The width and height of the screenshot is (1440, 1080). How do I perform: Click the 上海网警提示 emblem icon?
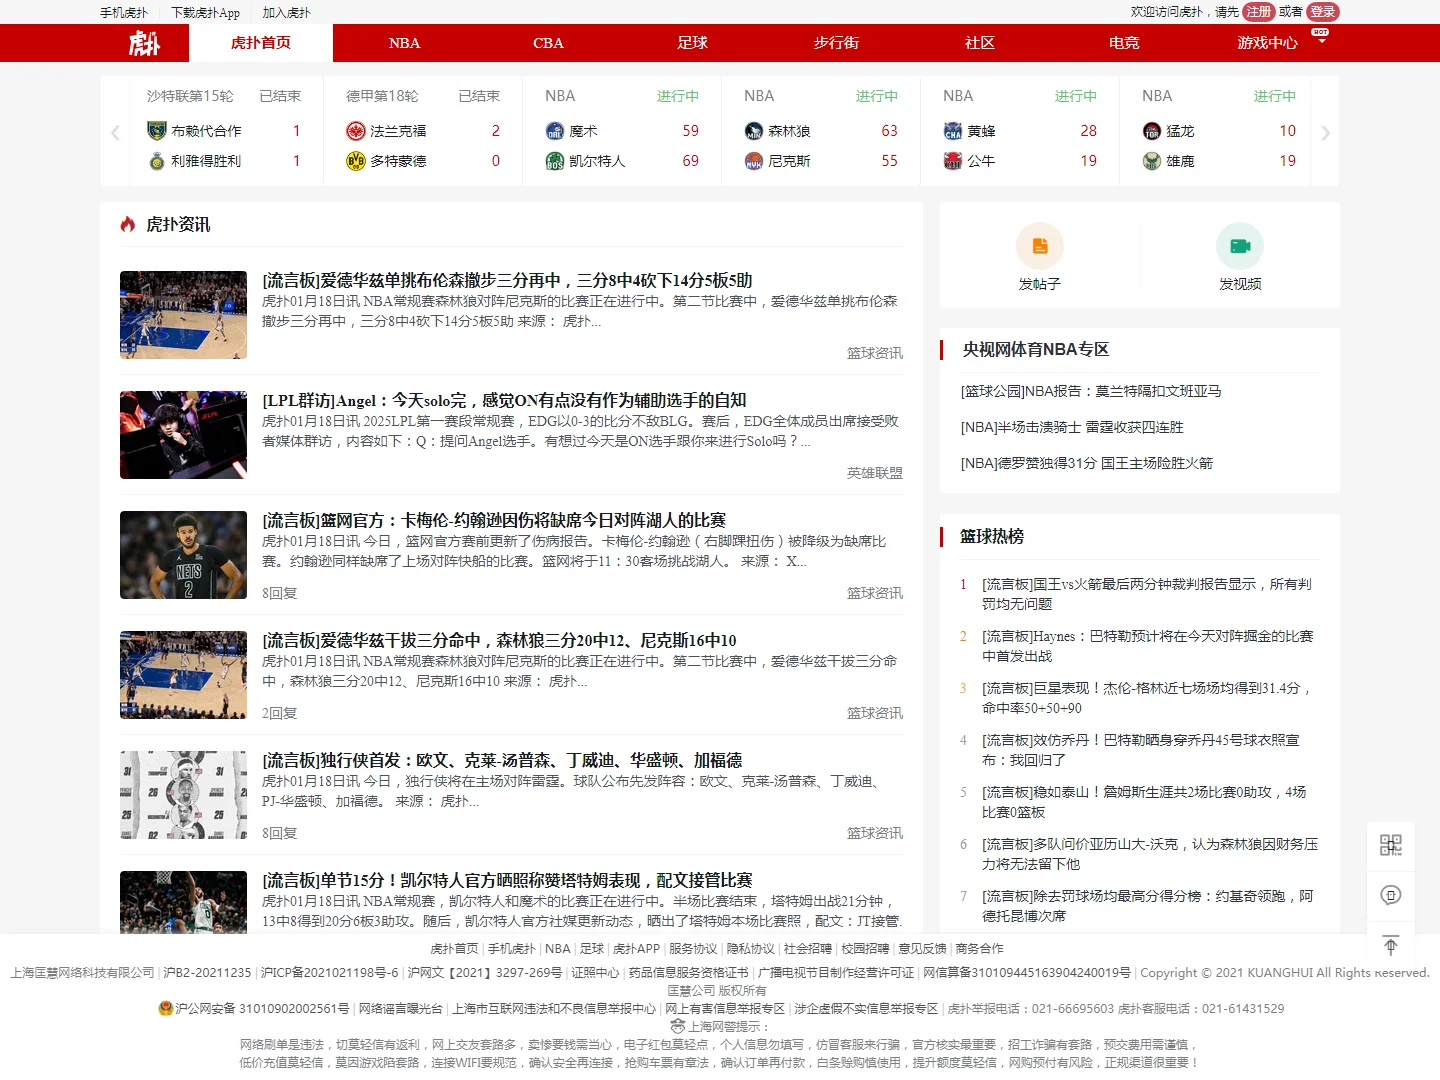tap(677, 1026)
